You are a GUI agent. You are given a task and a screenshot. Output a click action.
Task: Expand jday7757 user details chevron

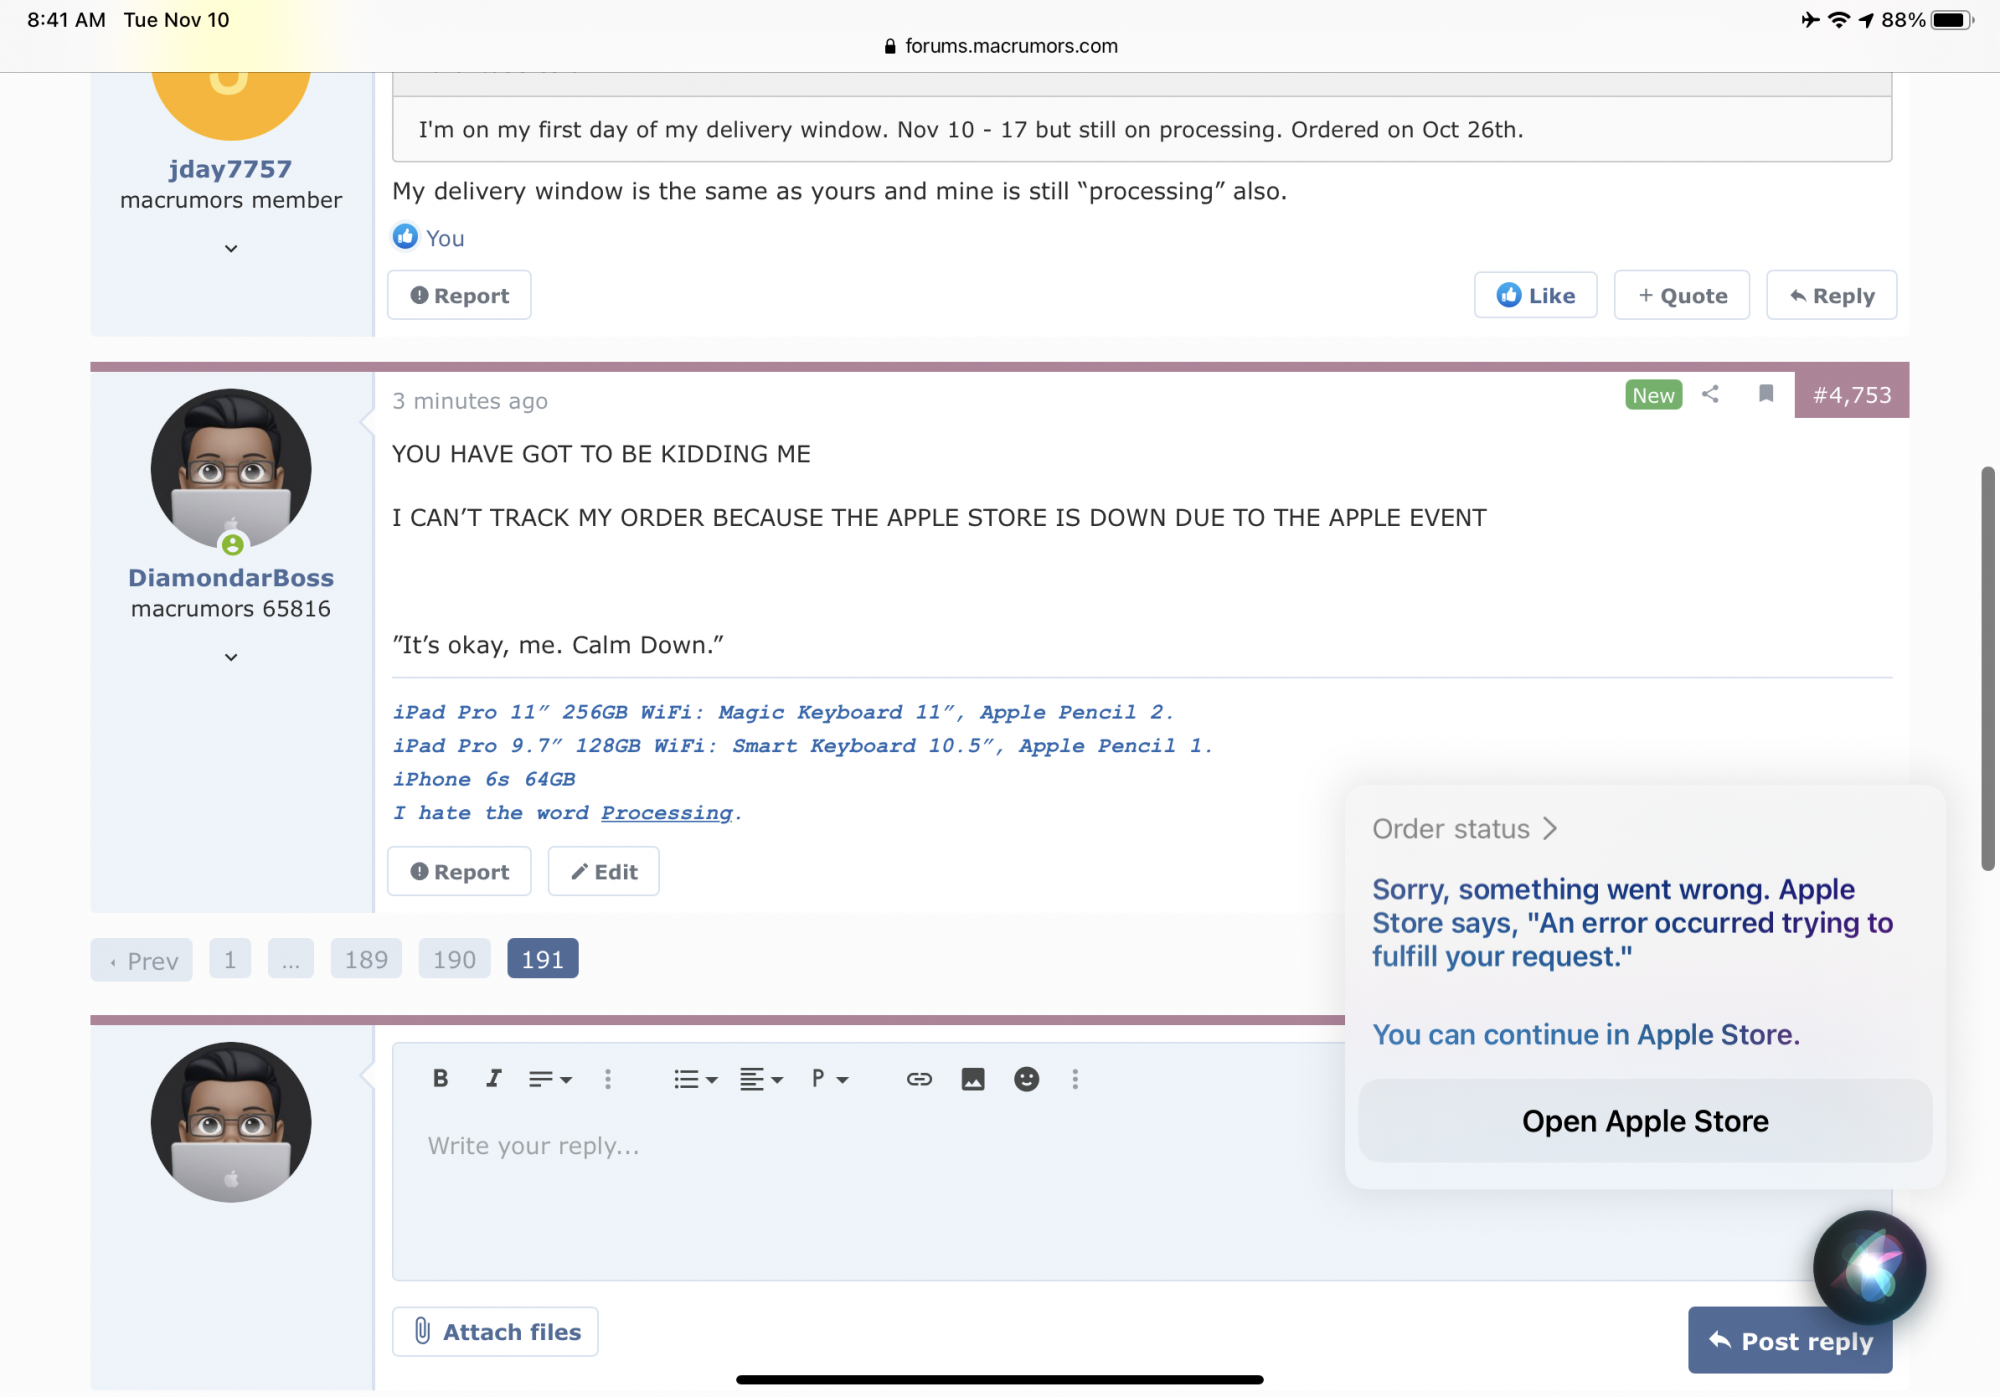tap(231, 248)
